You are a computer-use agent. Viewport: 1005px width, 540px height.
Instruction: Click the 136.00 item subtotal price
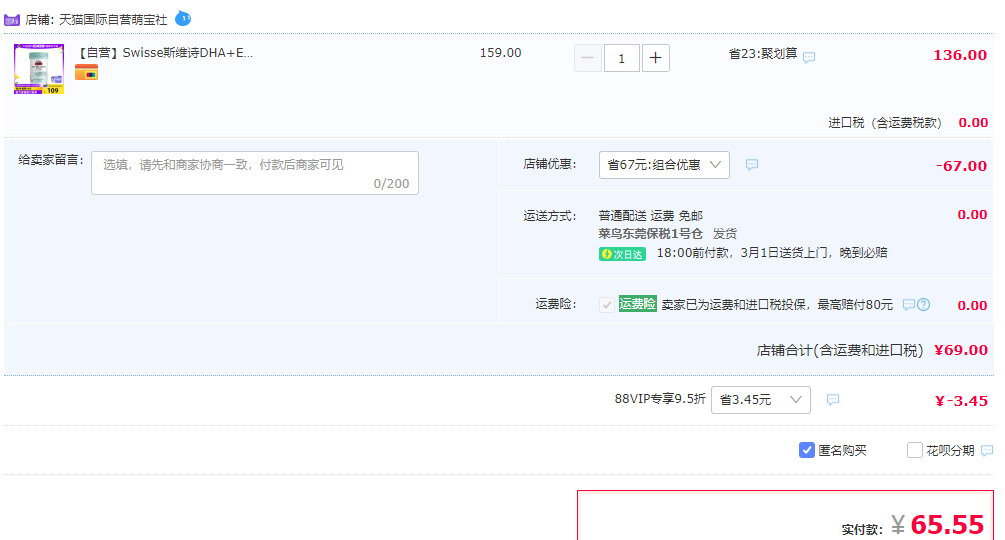[x=959, y=55]
